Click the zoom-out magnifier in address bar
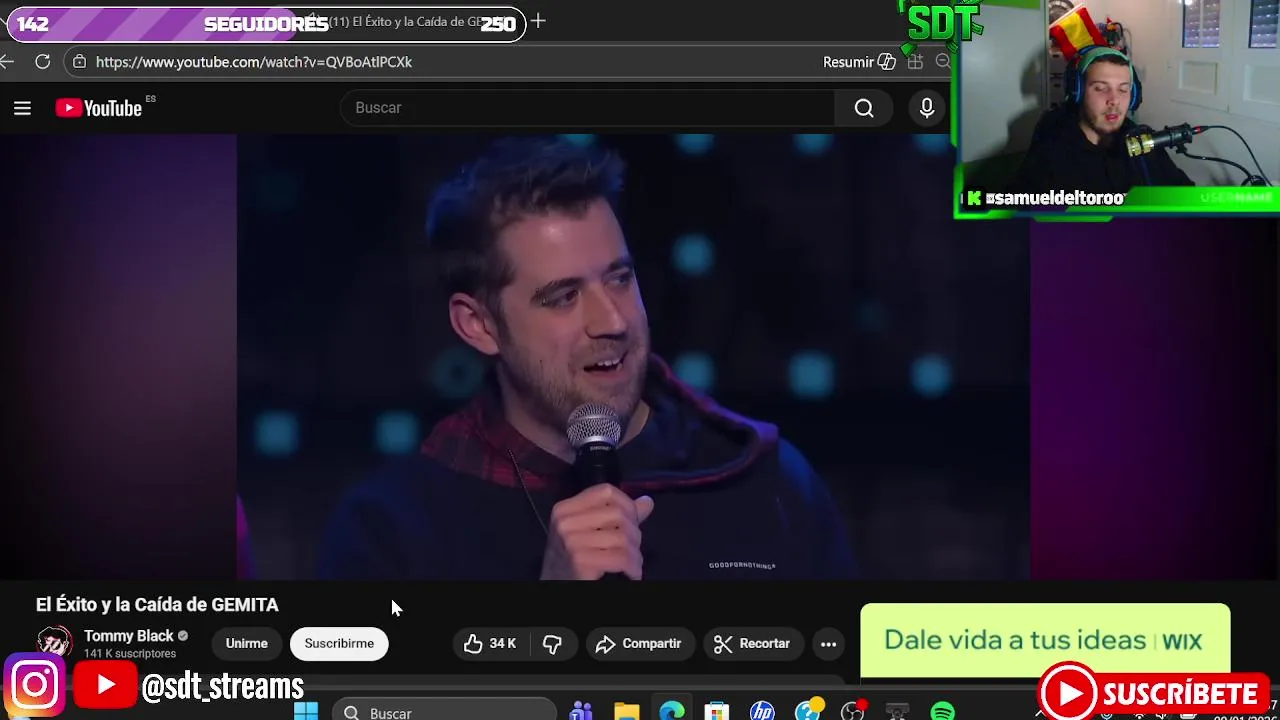This screenshot has width=1280, height=720. 942,62
